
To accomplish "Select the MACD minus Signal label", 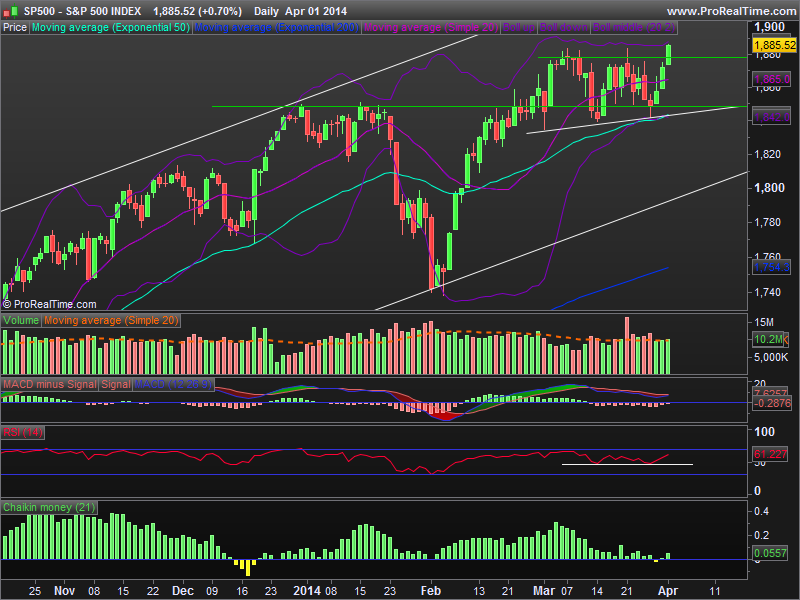I will pos(49,384).
